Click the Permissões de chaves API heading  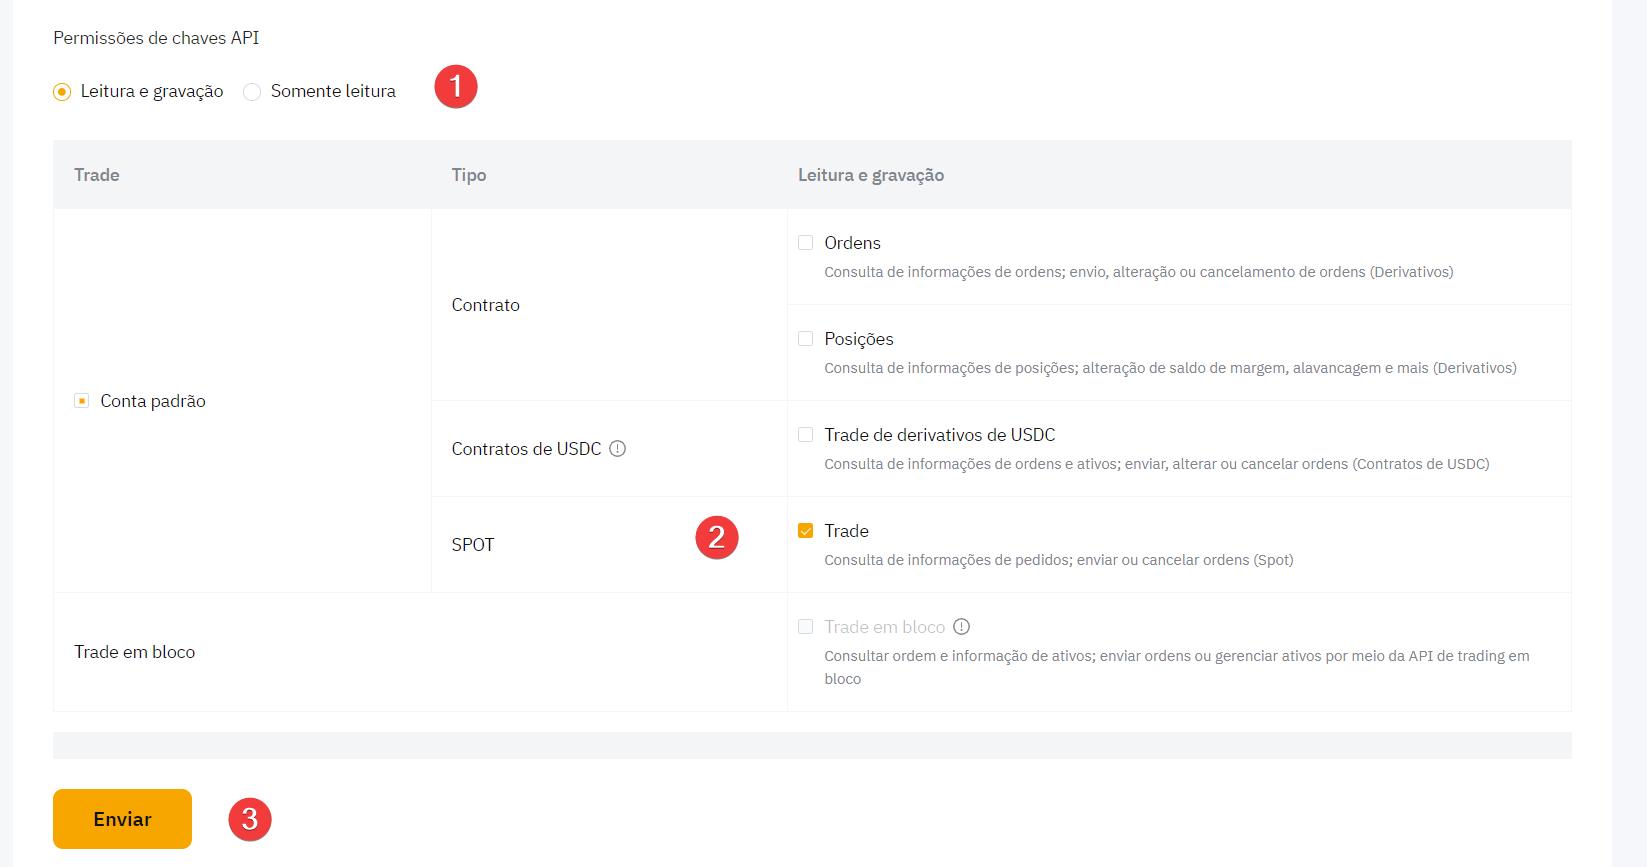click(x=156, y=38)
